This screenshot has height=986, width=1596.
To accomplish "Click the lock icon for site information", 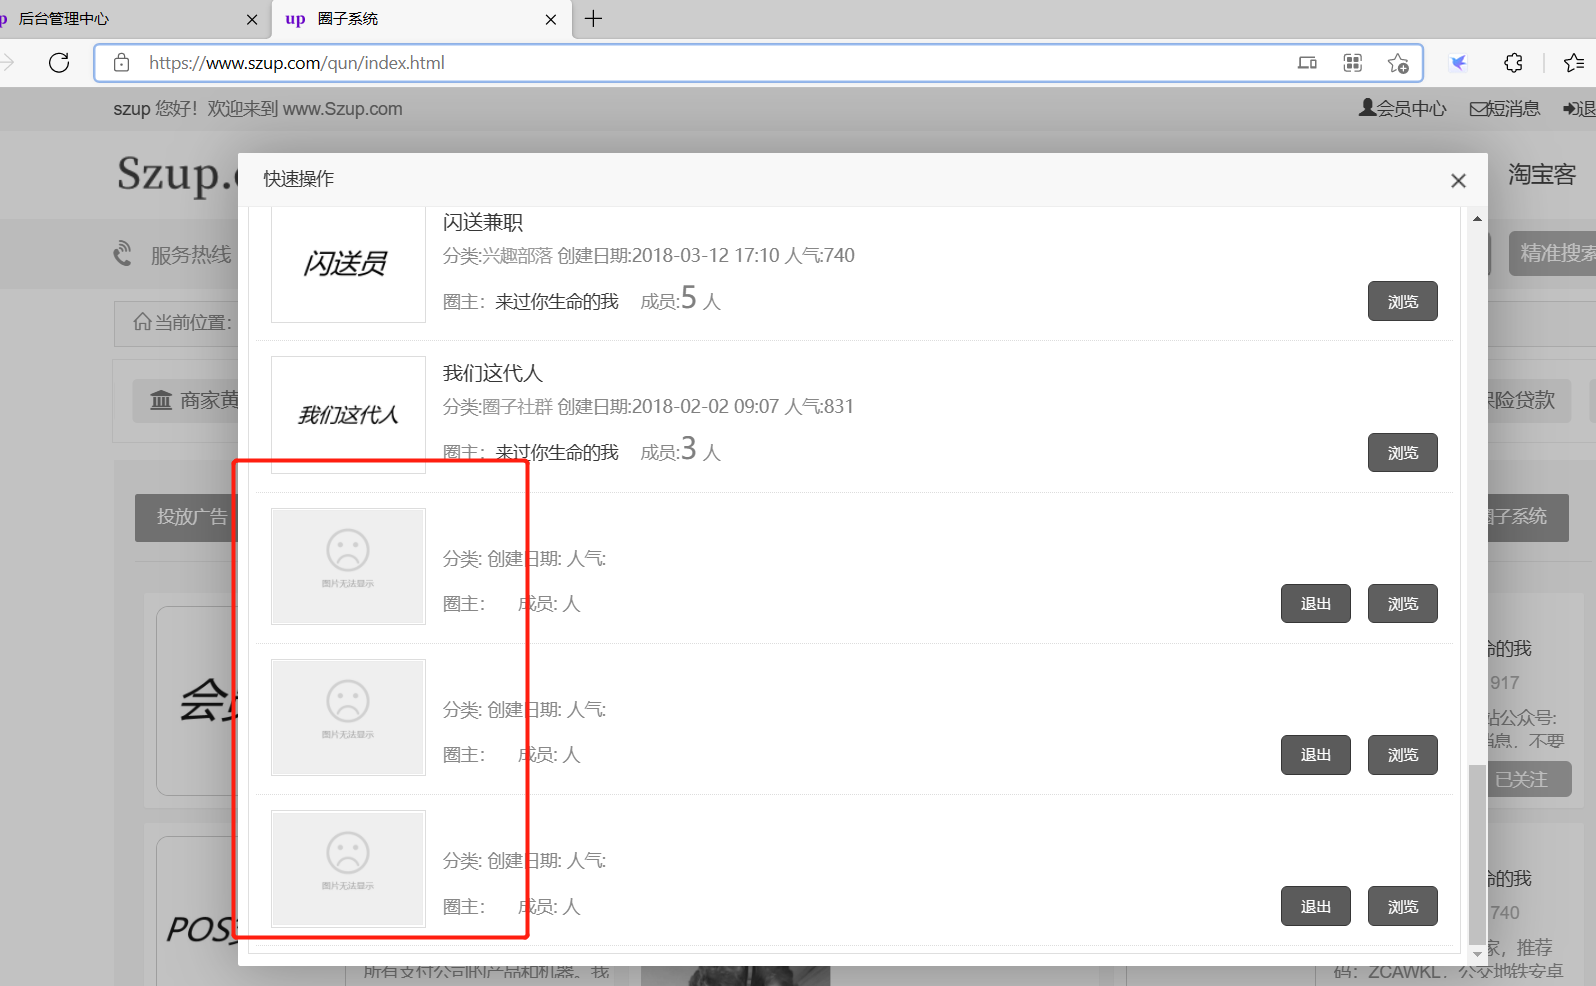I will 121,63.
